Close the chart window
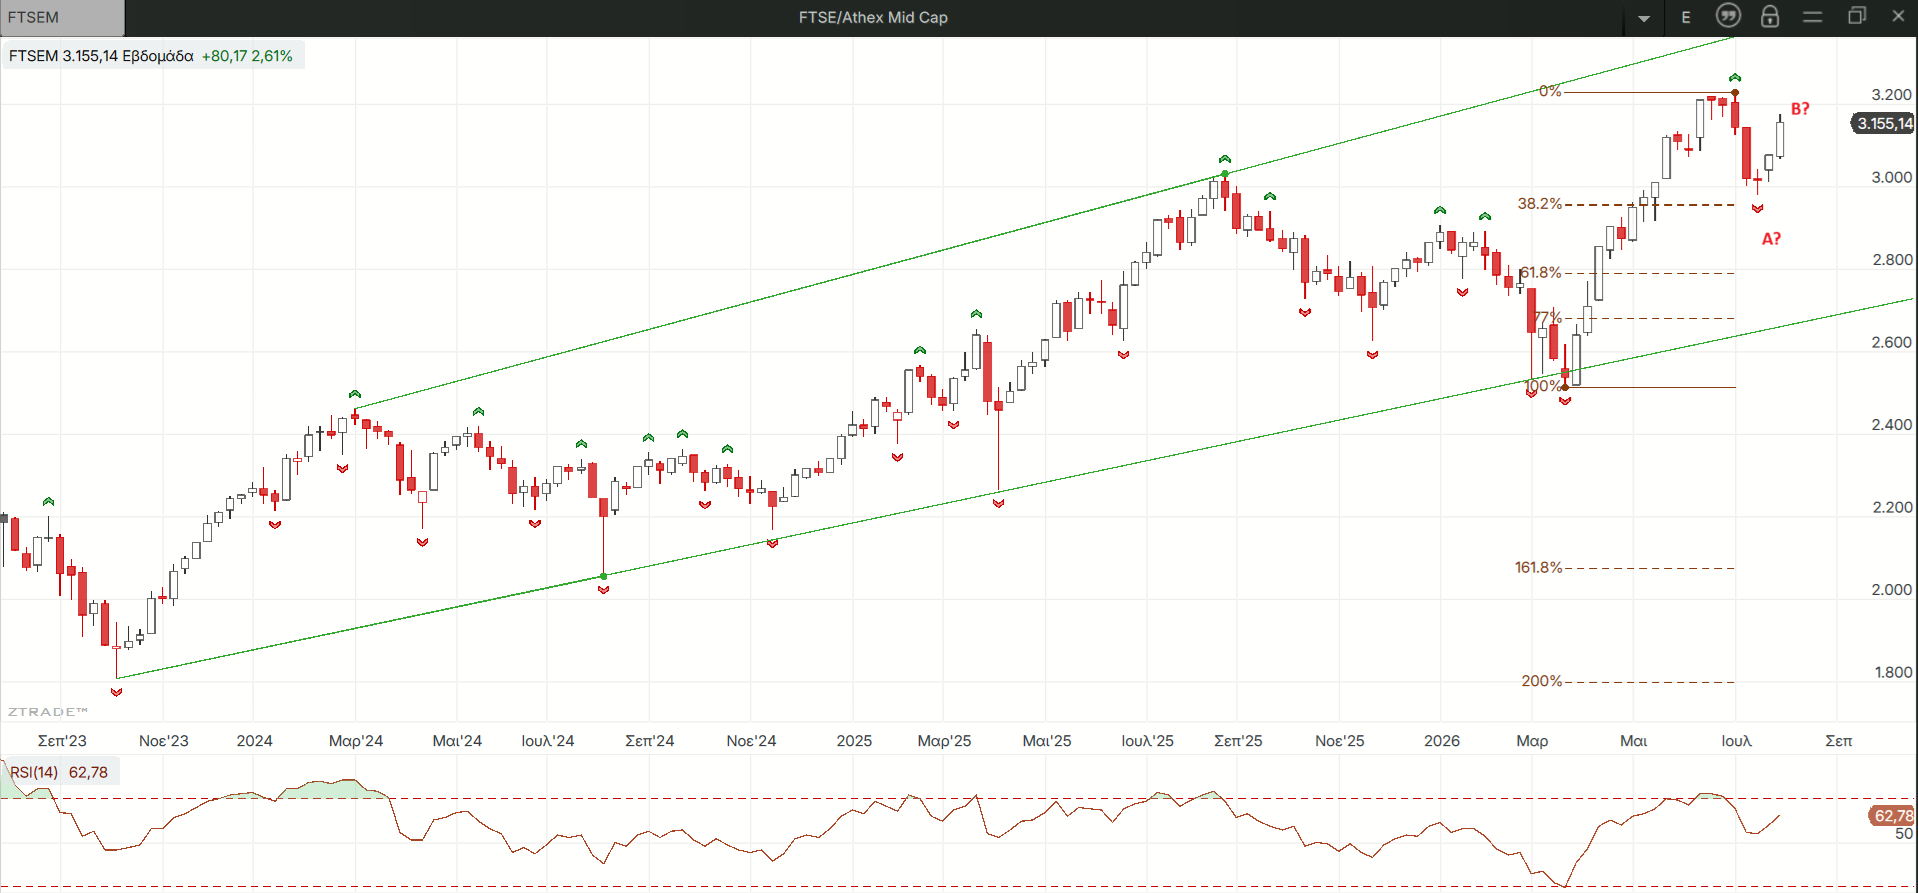Image resolution: width=1918 pixels, height=893 pixels. click(1898, 16)
